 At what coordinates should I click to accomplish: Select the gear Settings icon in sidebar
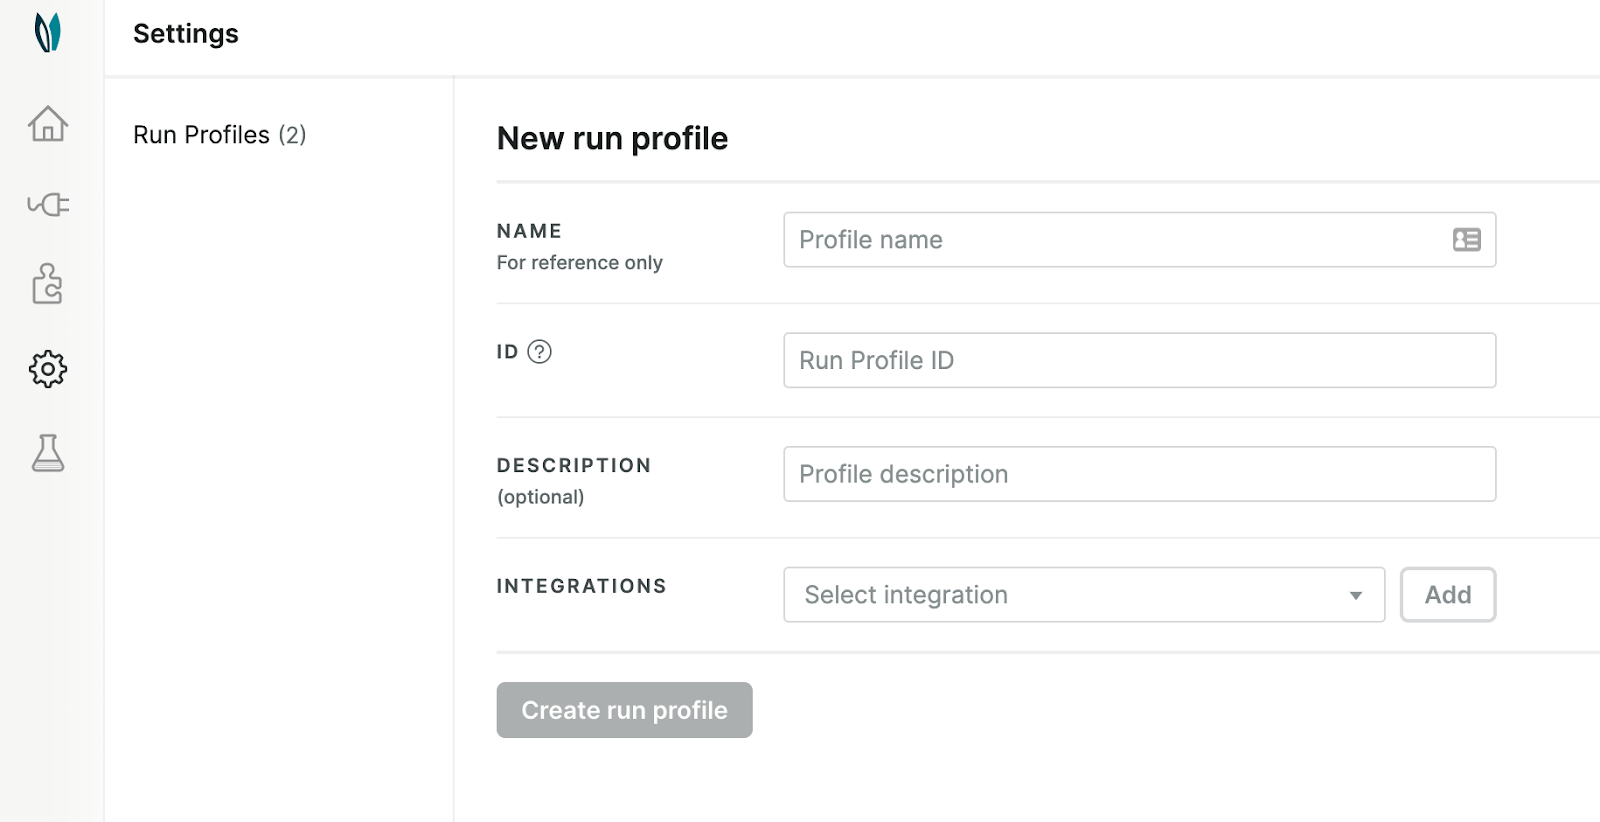(x=48, y=369)
